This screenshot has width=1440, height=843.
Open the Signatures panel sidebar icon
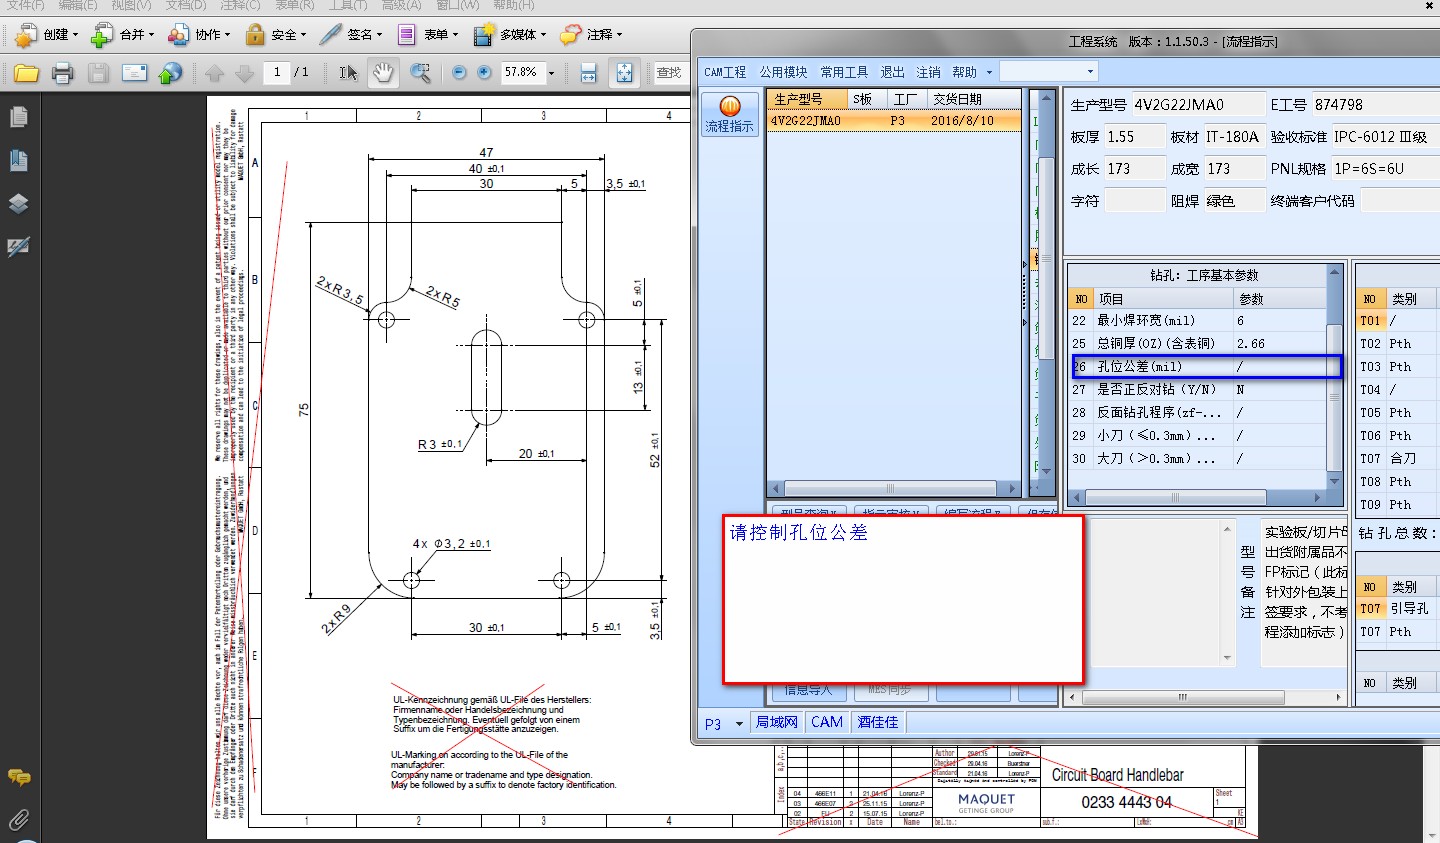coord(18,246)
